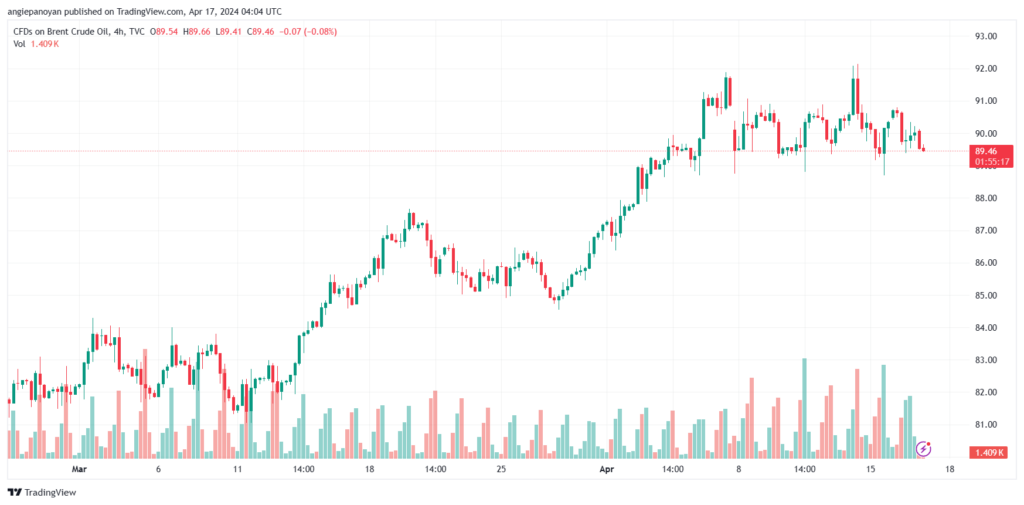This screenshot has width=1024, height=505.
Task: Click the purple lightning bolt icon
Action: [923, 448]
